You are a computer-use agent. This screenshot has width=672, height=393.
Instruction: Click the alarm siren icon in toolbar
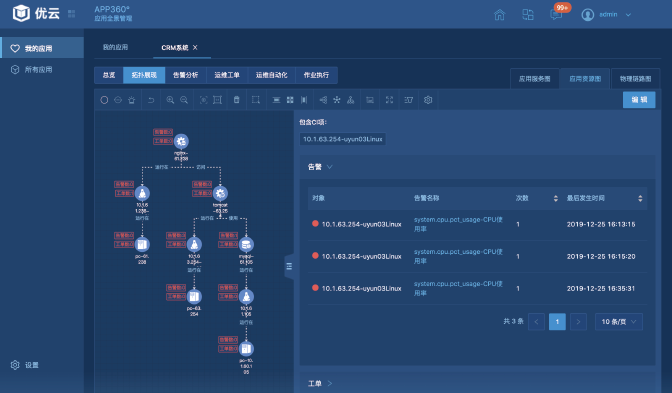point(132,100)
